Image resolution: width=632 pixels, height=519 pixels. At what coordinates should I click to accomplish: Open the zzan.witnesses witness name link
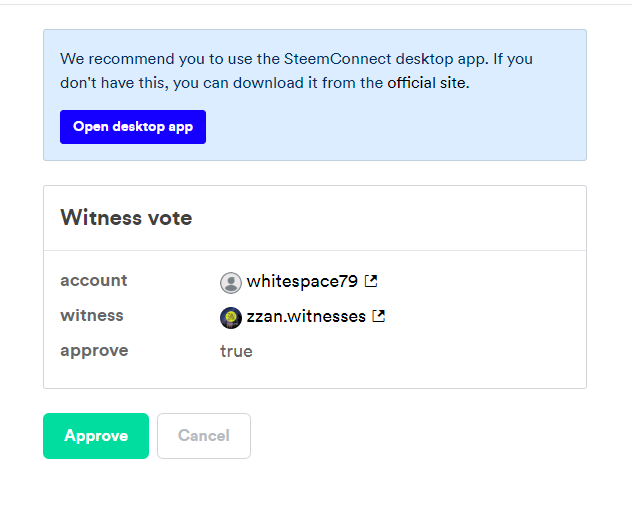pyautogui.click(x=306, y=316)
